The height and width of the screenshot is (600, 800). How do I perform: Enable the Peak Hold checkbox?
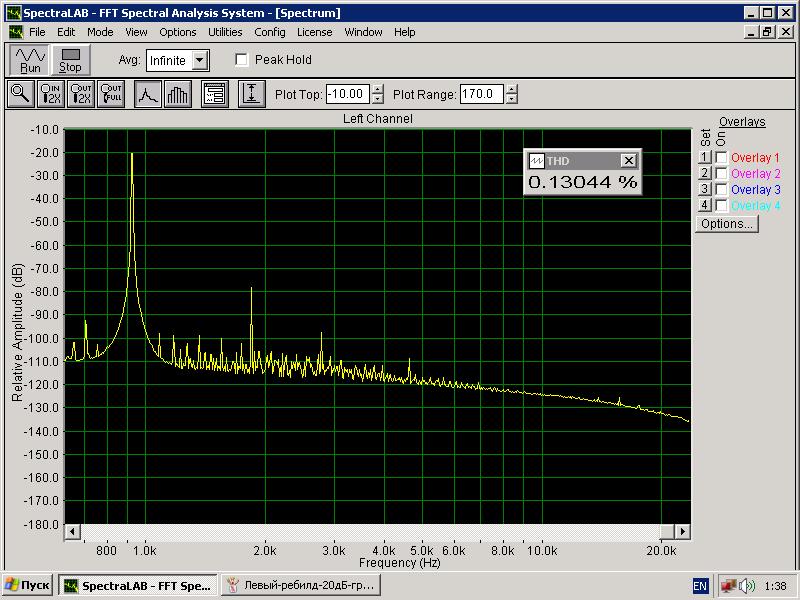241,60
